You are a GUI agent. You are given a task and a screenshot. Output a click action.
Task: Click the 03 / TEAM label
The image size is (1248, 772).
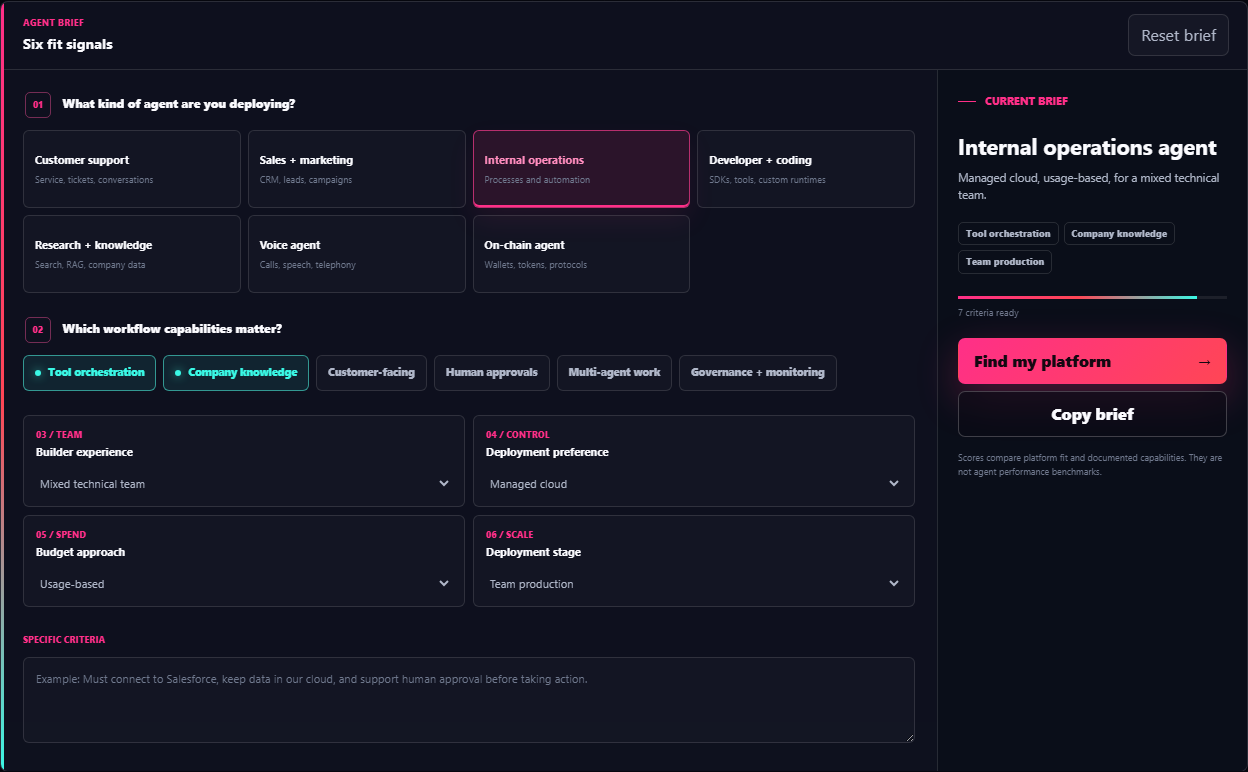click(x=59, y=435)
